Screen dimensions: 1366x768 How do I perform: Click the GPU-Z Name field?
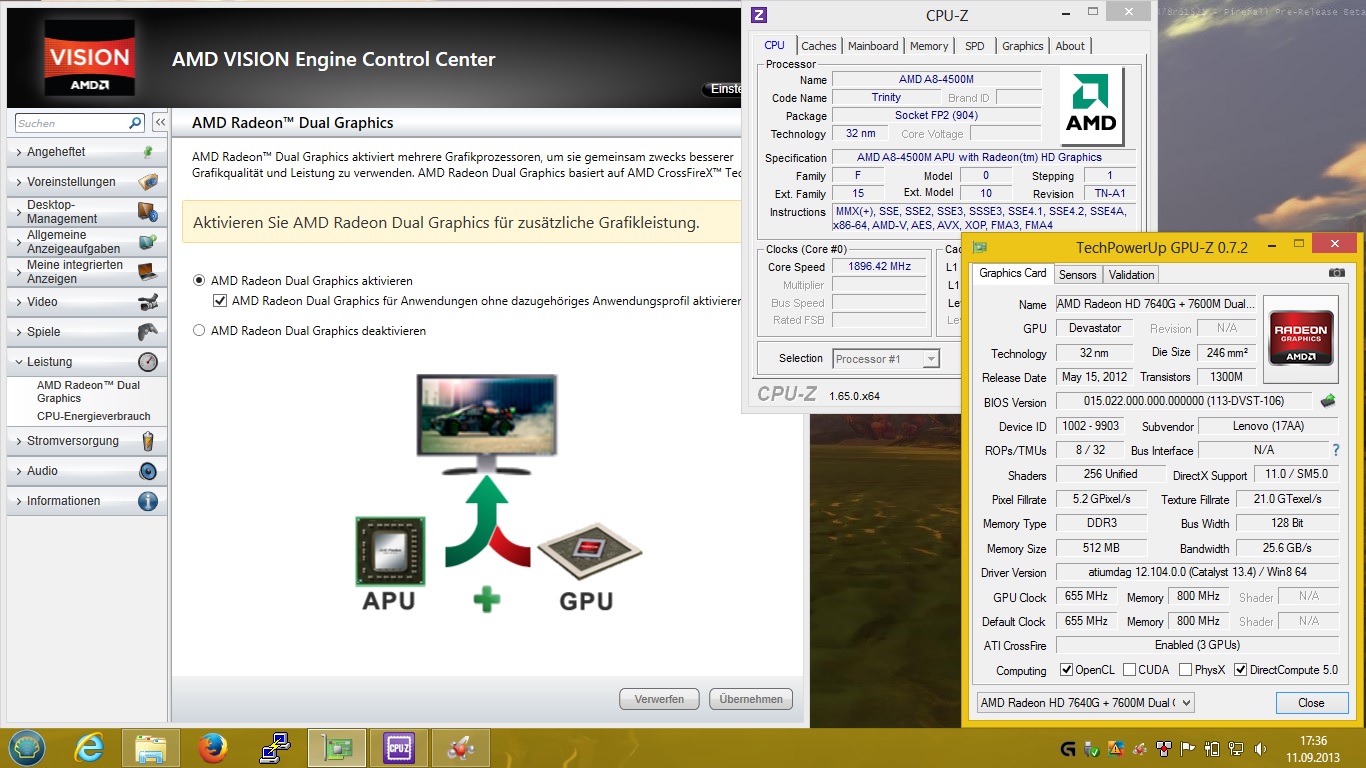[x=1156, y=304]
